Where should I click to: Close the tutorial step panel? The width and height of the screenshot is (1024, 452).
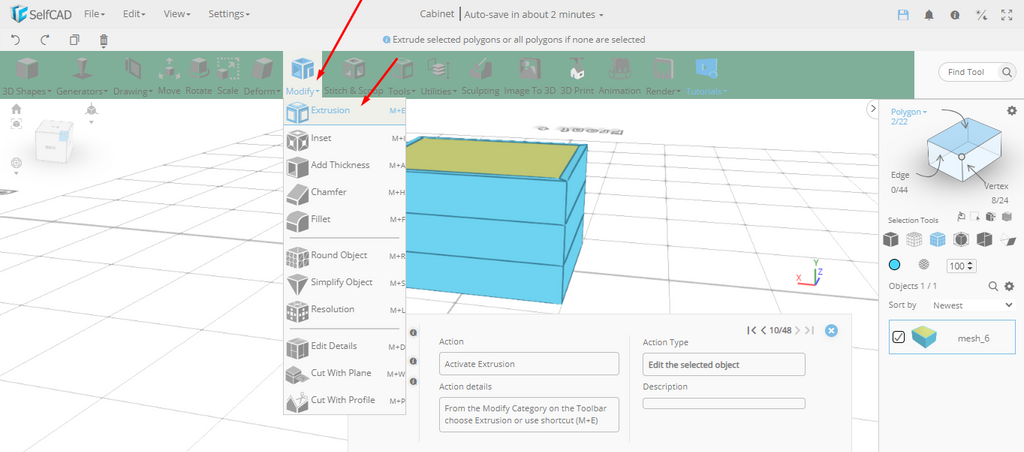(831, 330)
